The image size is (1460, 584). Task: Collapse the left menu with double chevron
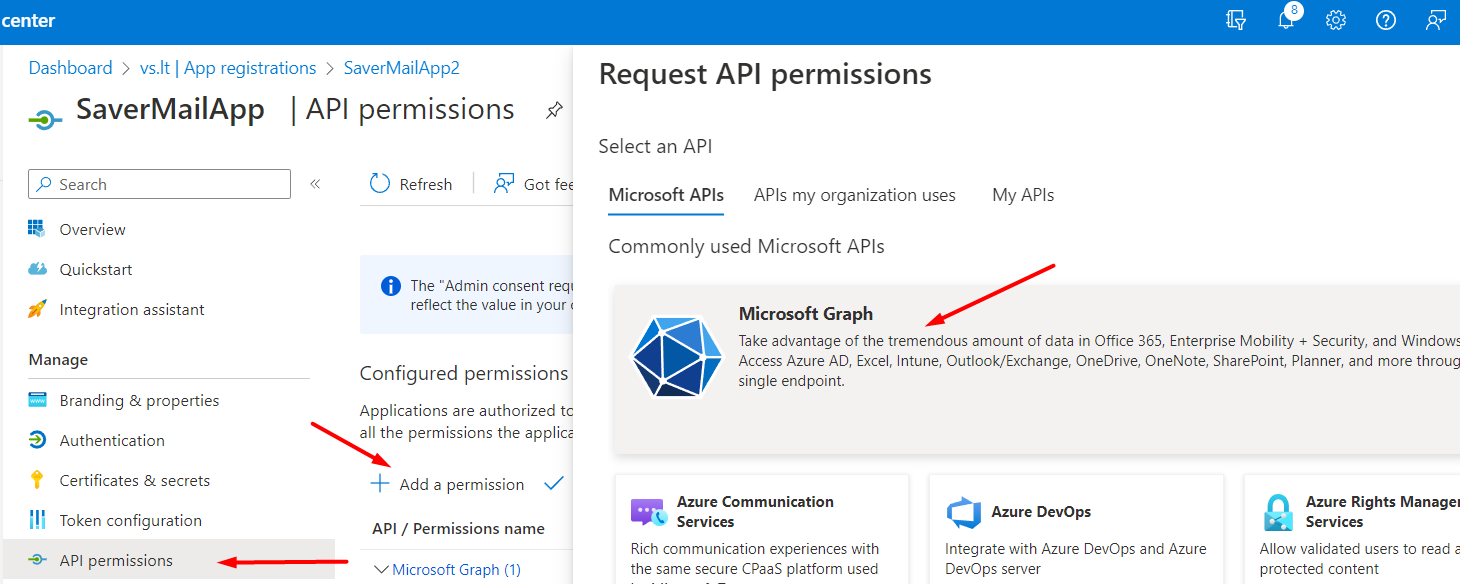(315, 184)
